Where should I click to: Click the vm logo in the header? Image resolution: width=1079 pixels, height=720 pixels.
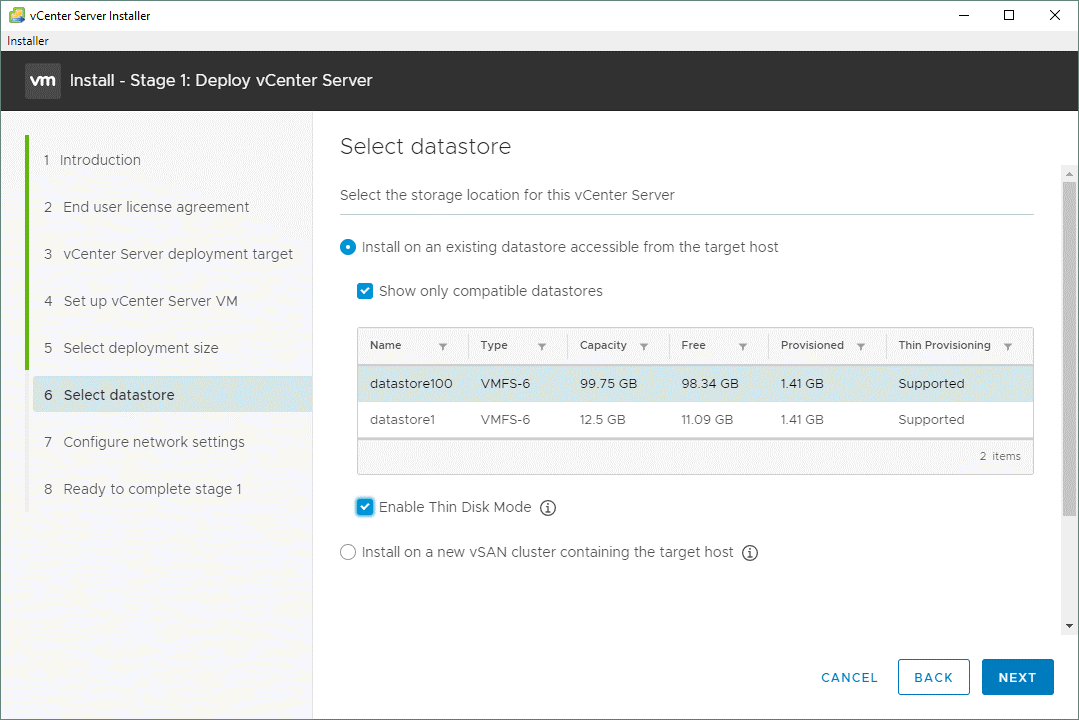click(x=42, y=80)
